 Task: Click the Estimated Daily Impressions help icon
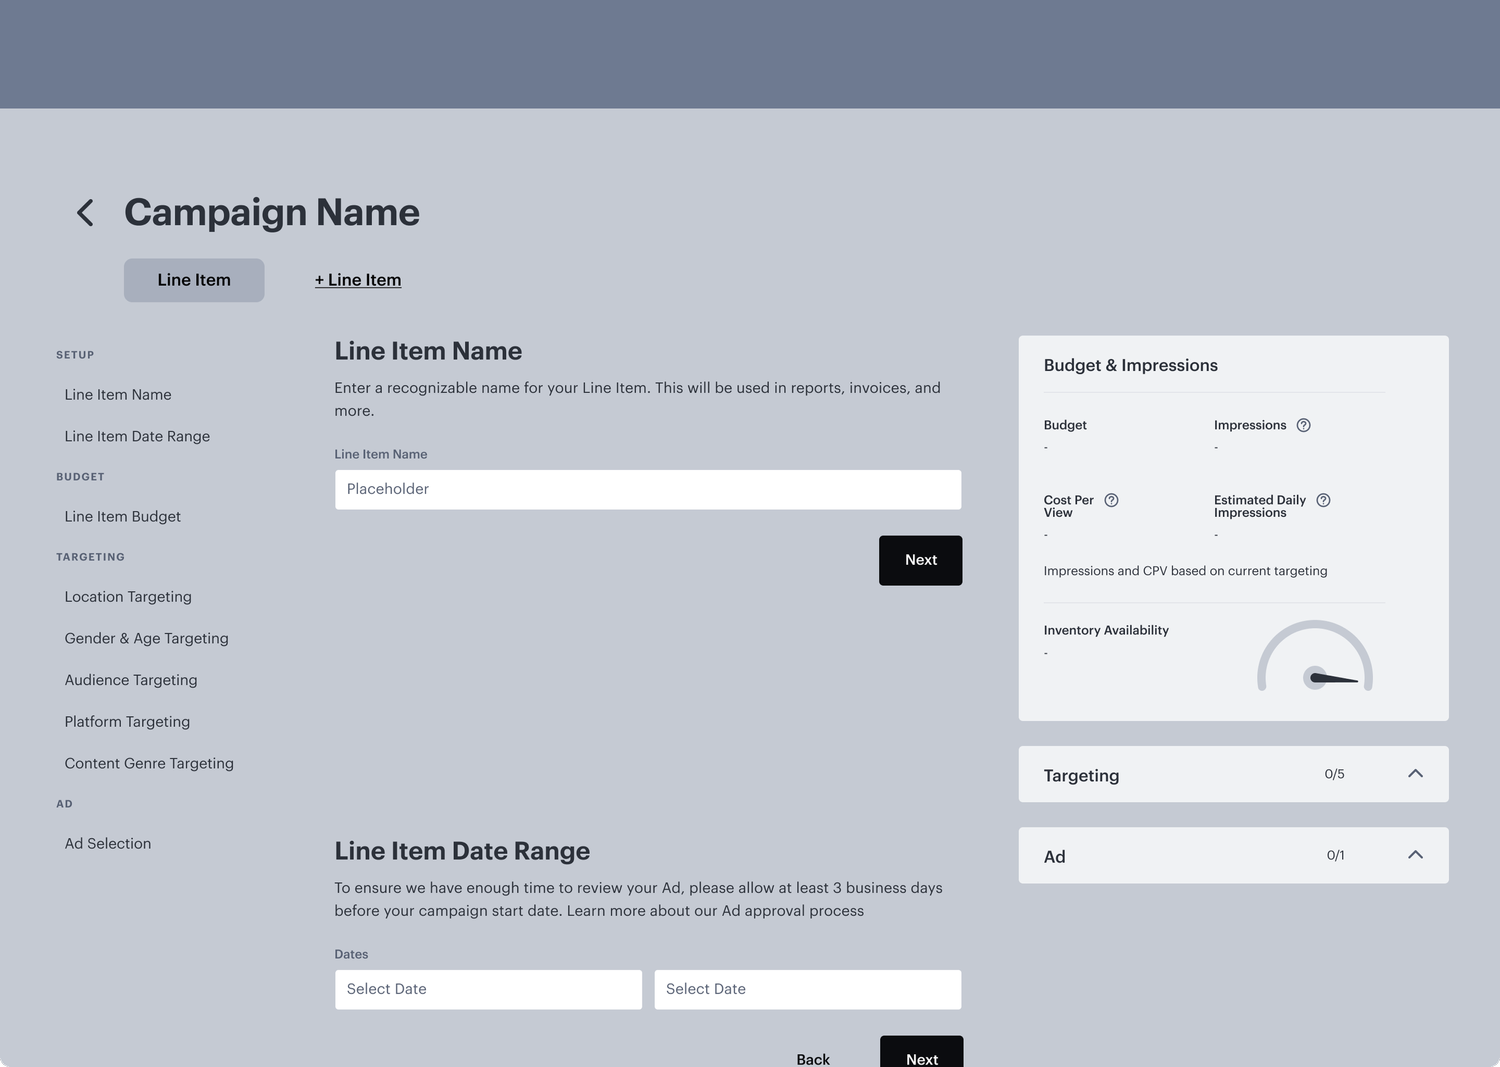coord(1323,500)
